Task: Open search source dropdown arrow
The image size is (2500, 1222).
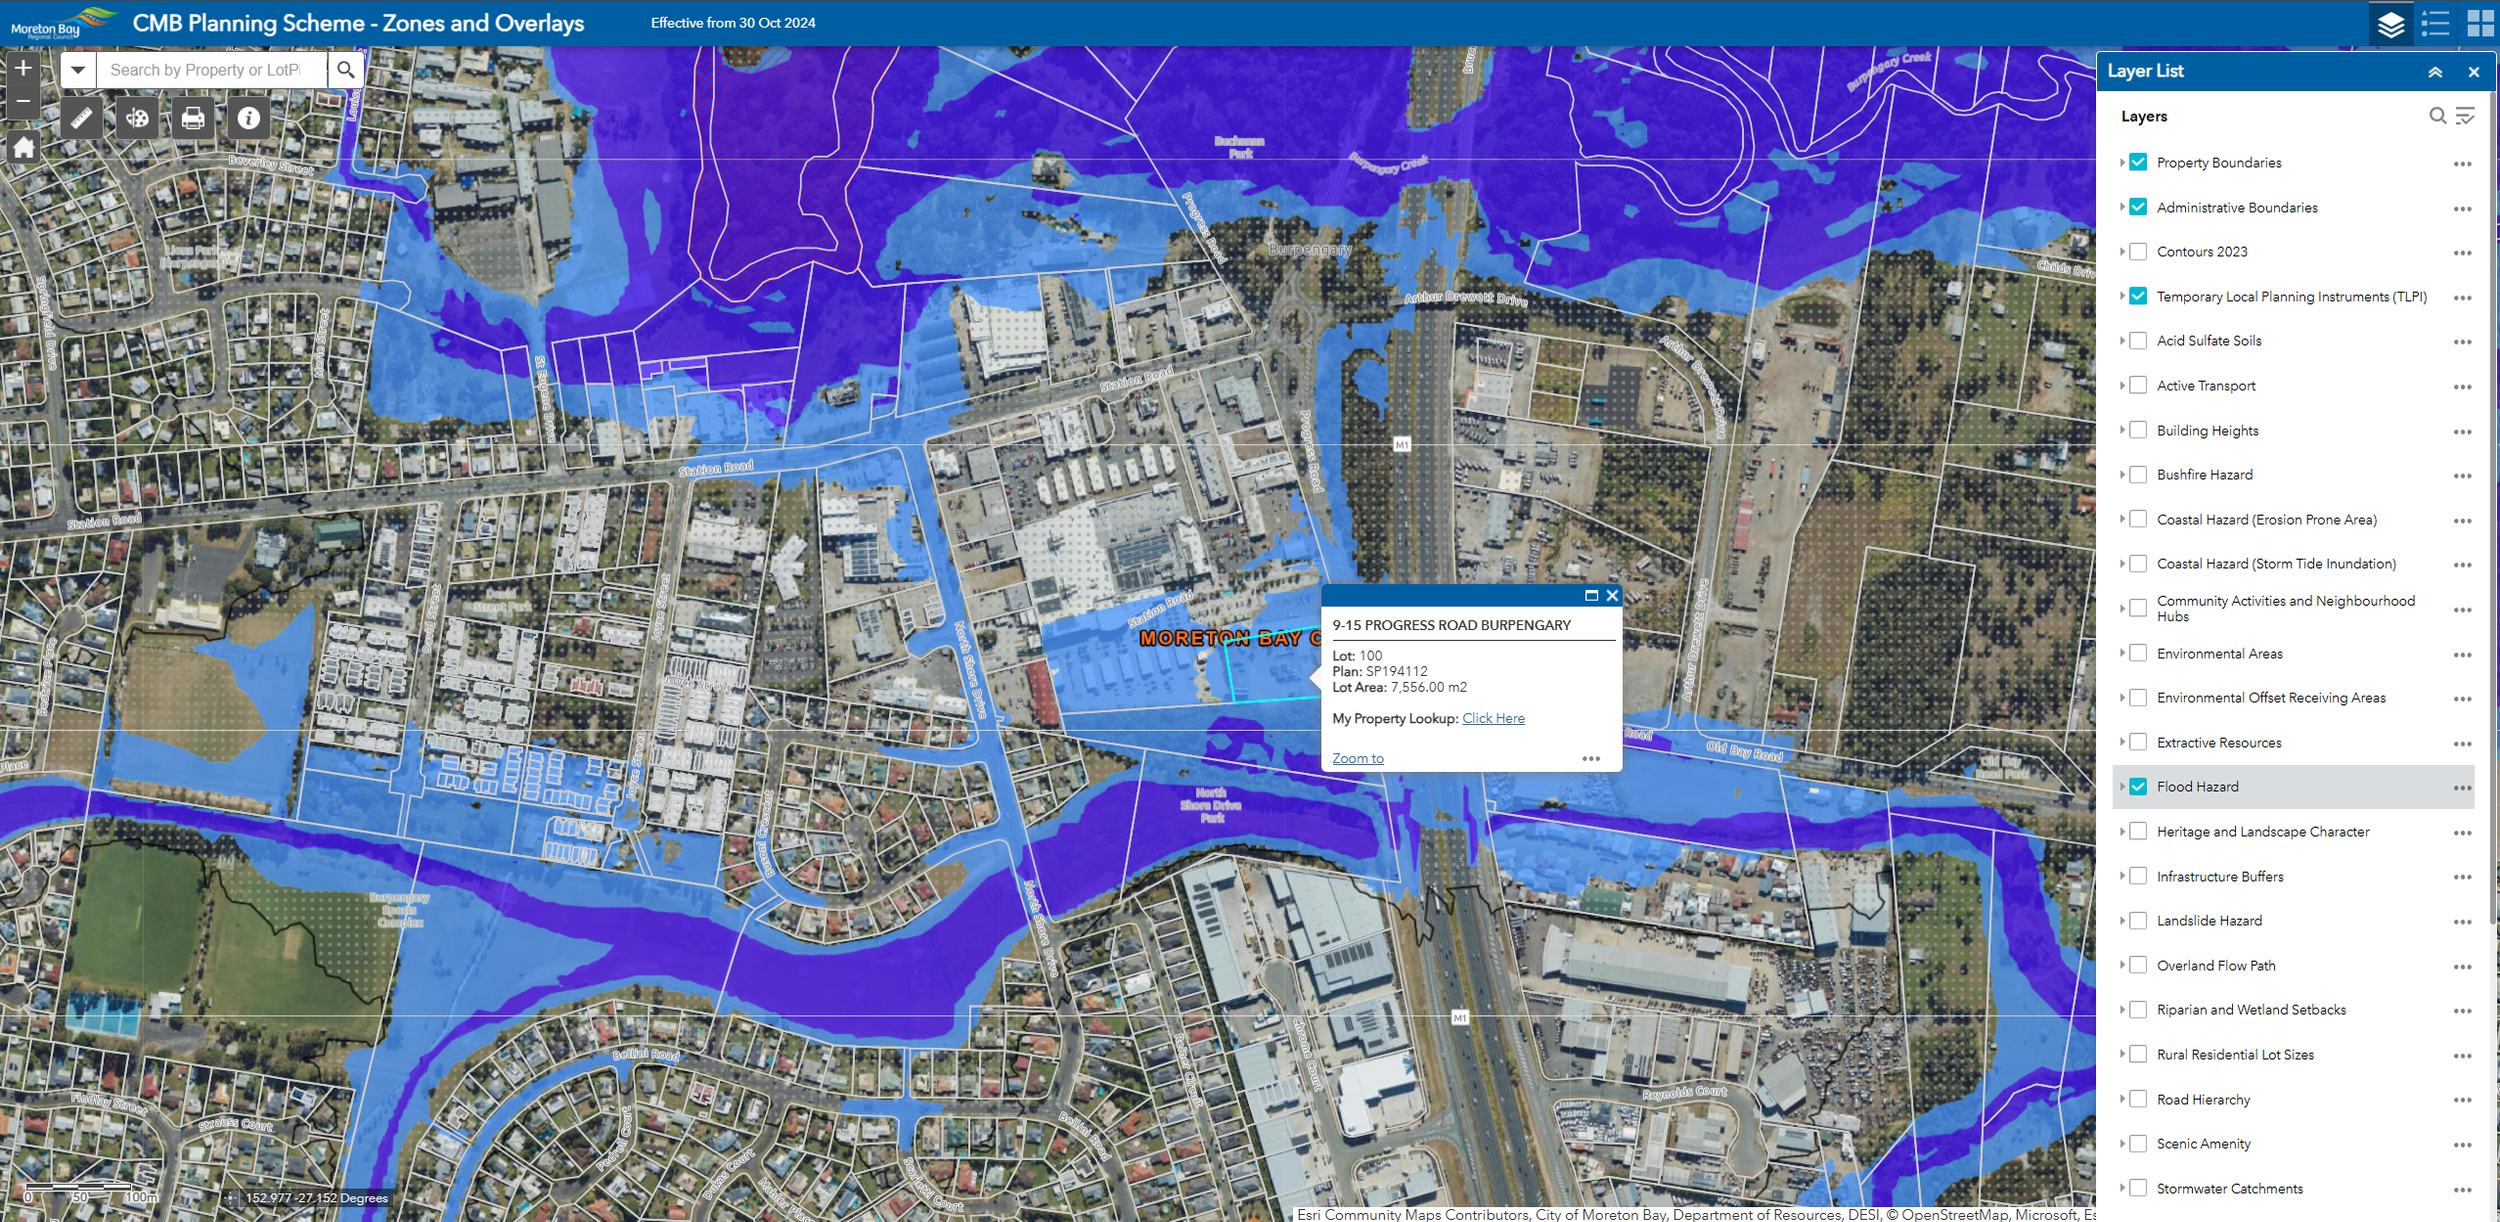Action: [78, 70]
